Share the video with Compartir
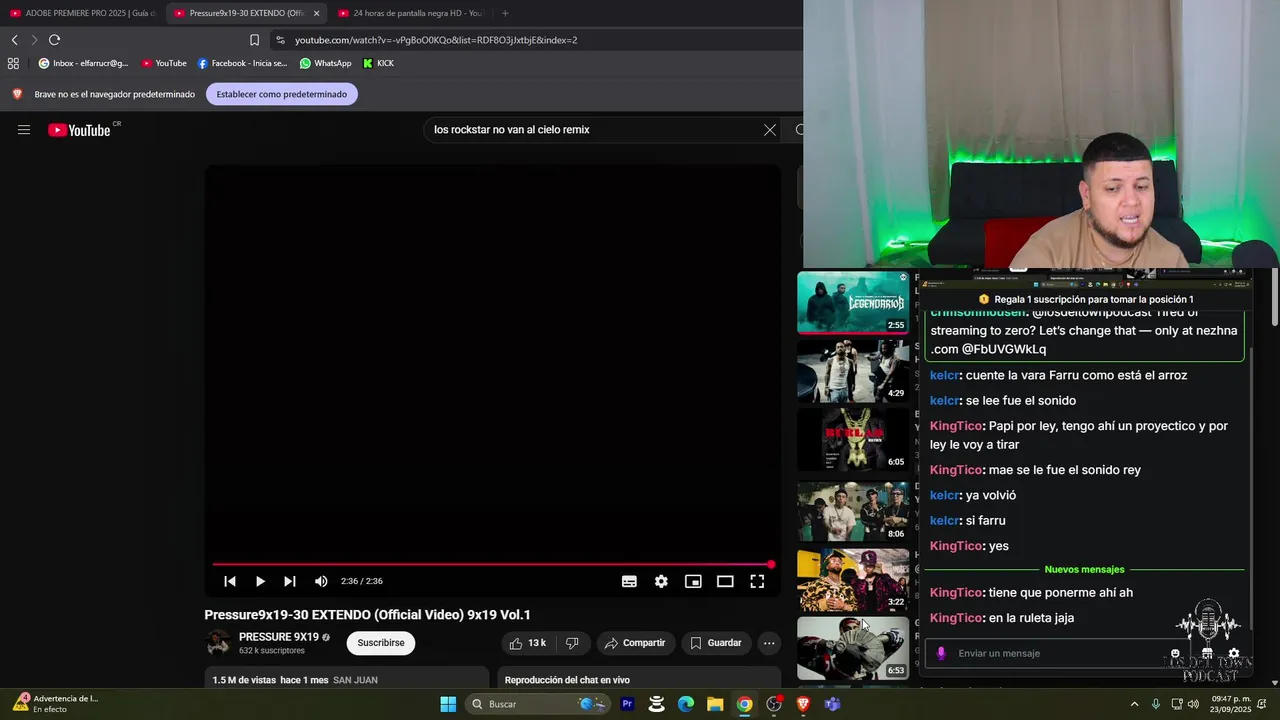Screen dimensions: 1280x720 pyautogui.click(x=636, y=643)
